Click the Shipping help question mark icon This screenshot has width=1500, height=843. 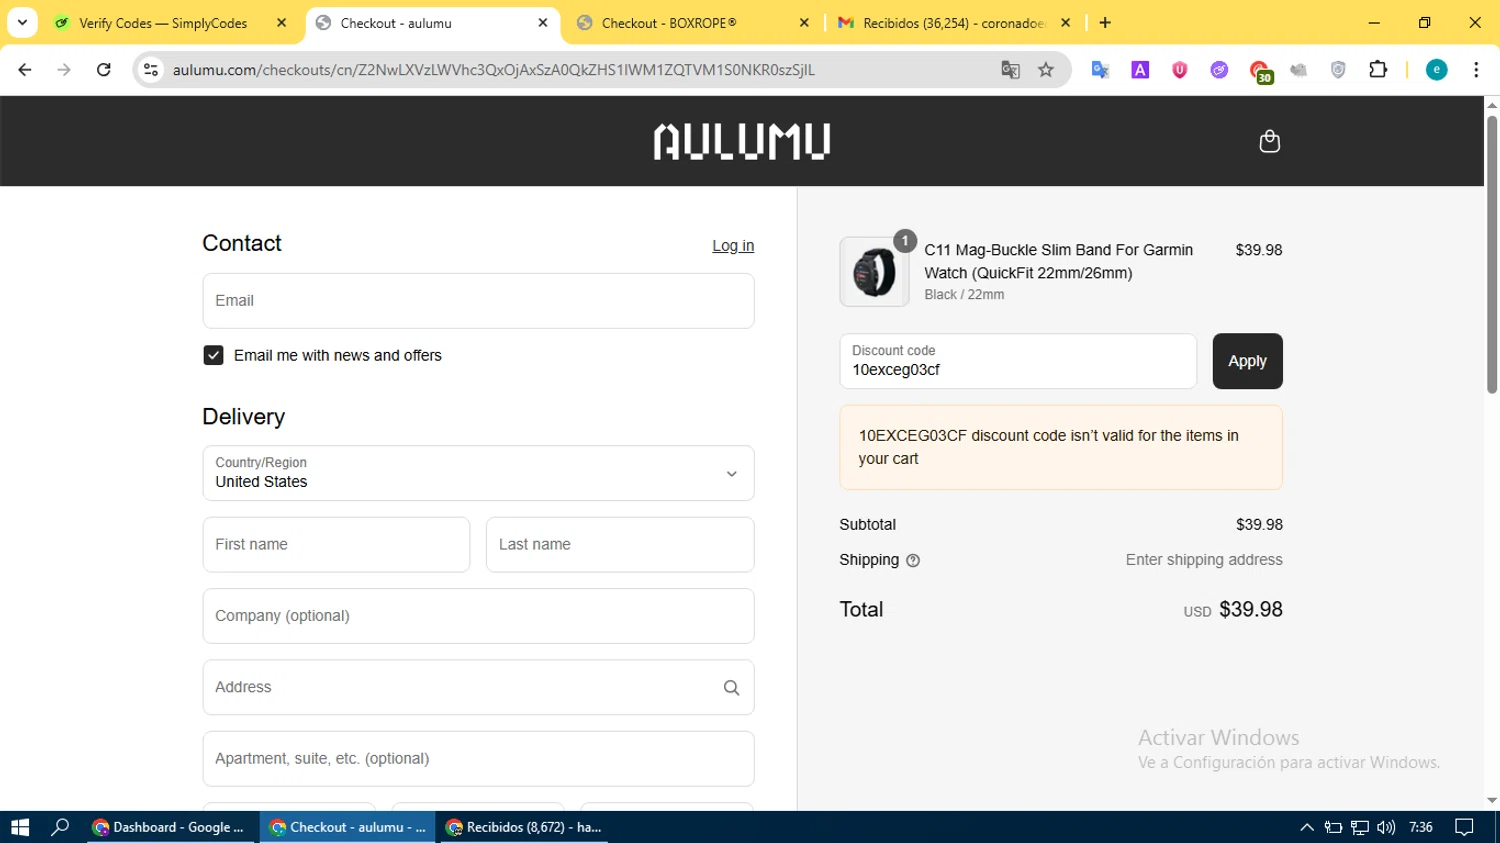912,561
